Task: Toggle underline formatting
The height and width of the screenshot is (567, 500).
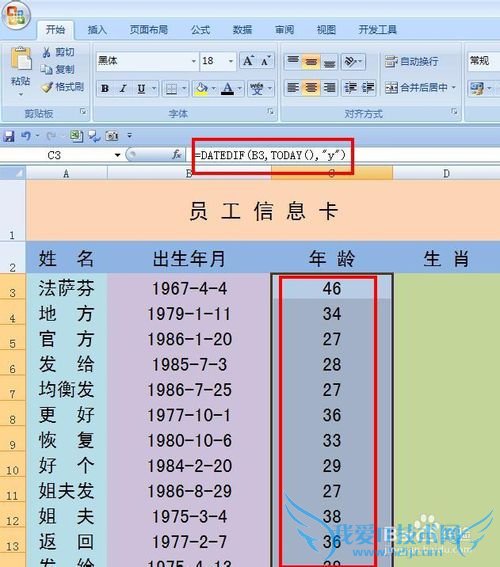Action: coord(141,88)
